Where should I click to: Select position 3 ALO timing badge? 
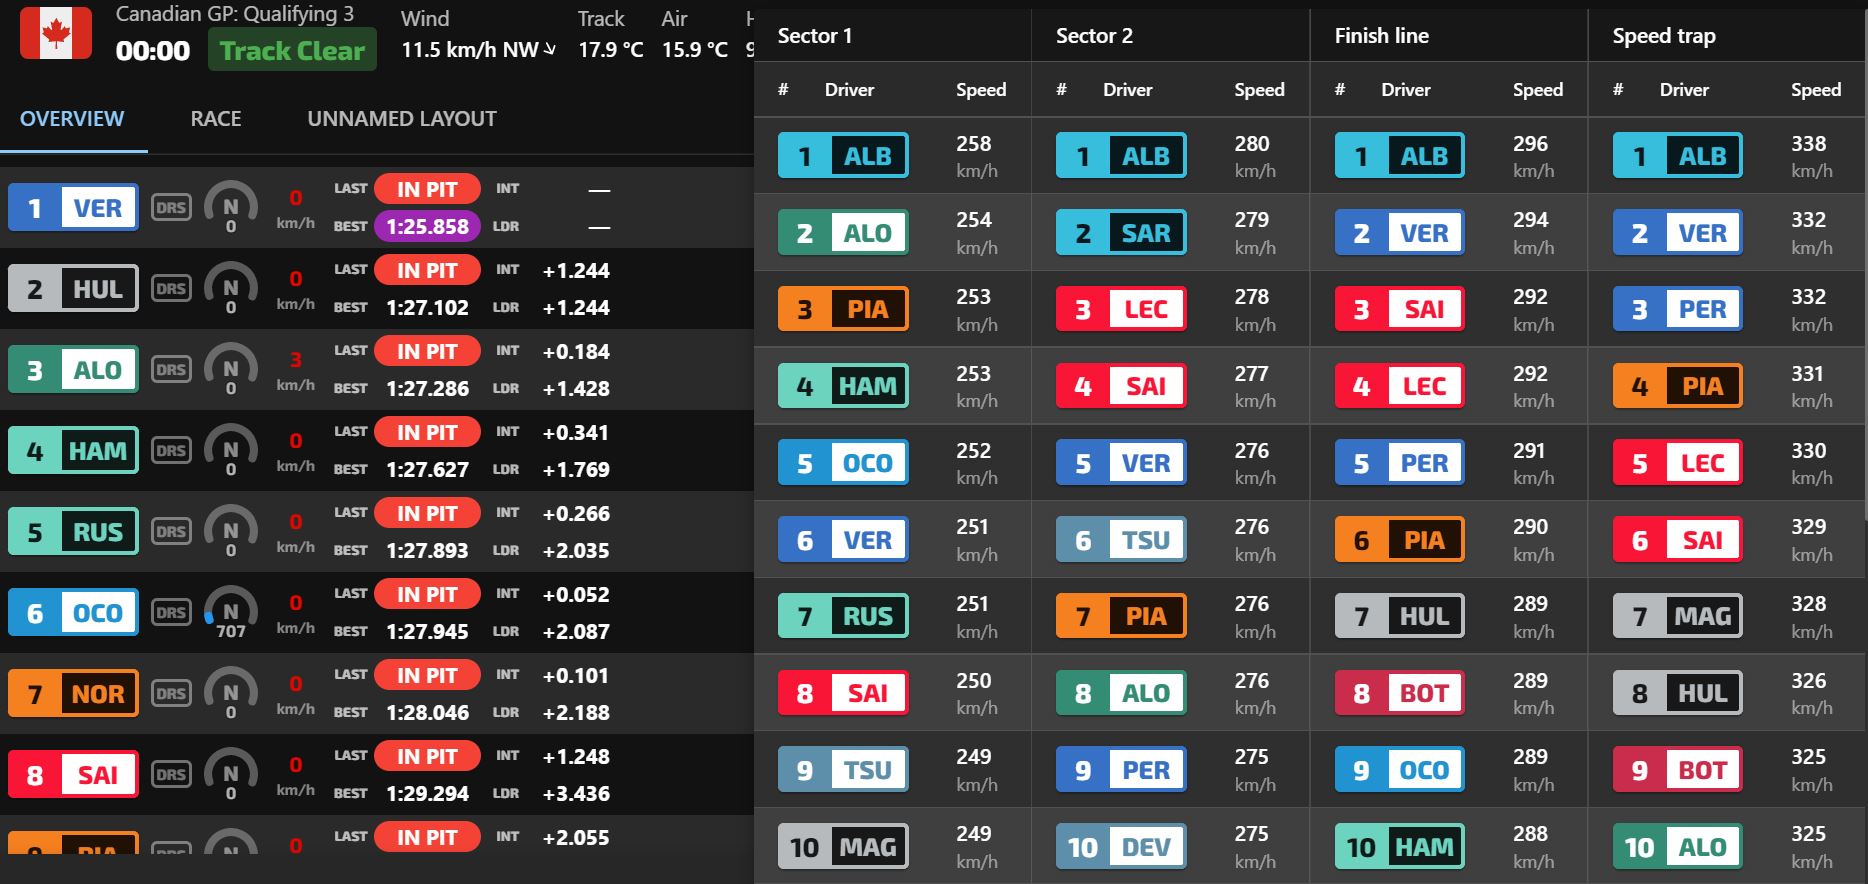coord(73,370)
